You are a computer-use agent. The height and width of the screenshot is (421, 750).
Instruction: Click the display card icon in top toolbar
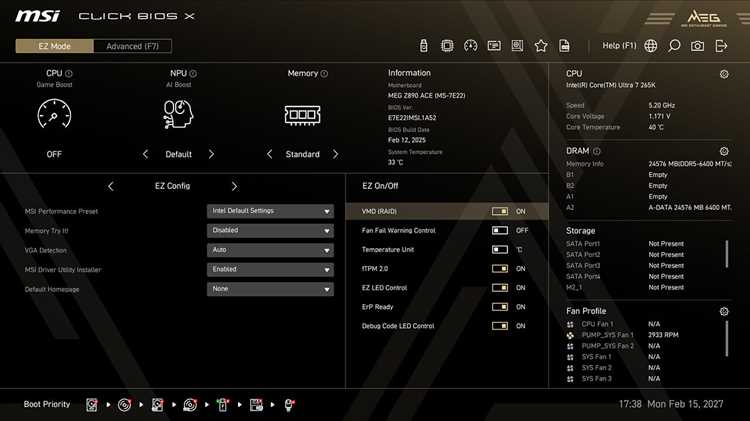(x=494, y=45)
